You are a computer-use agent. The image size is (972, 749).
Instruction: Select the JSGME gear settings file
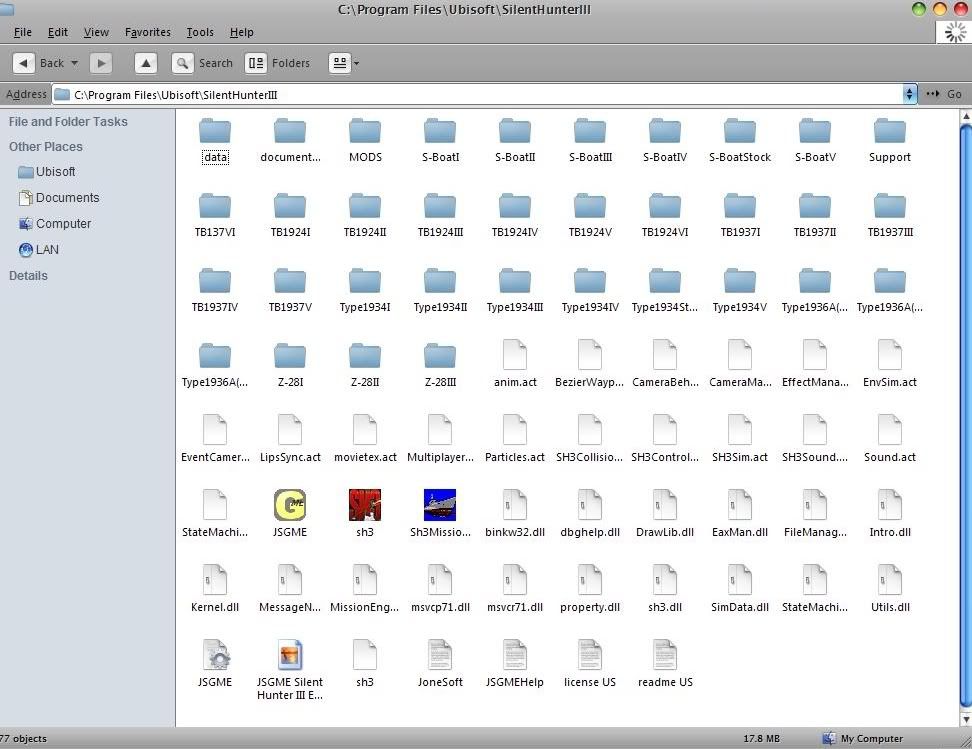[x=215, y=665]
